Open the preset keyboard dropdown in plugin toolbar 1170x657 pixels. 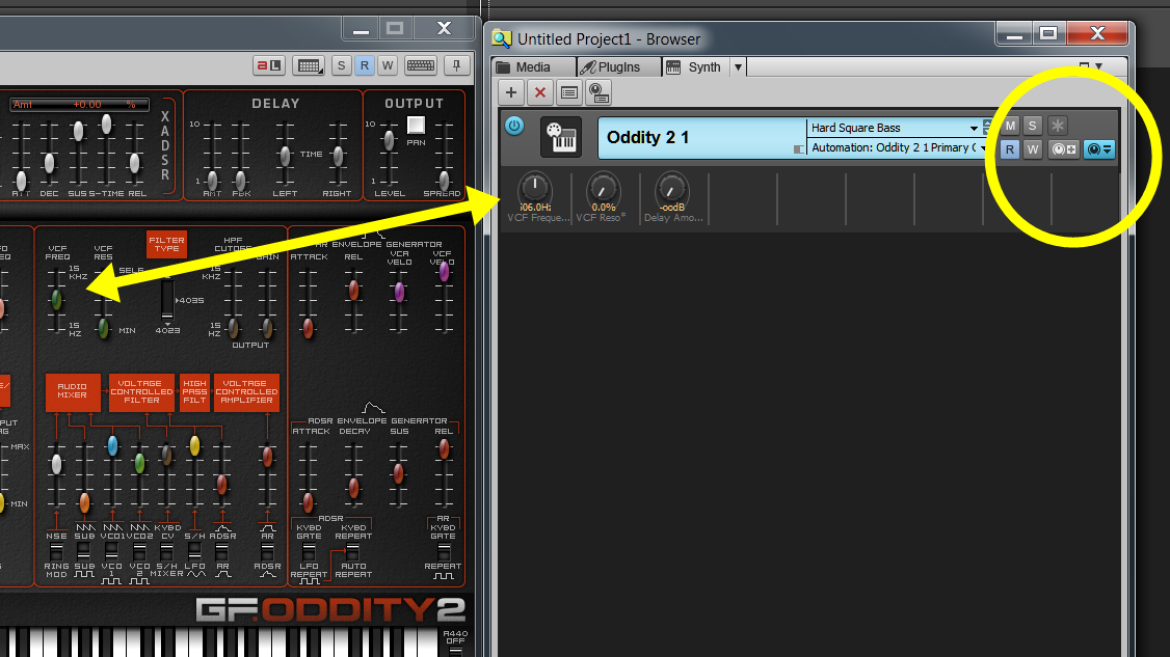click(x=309, y=66)
